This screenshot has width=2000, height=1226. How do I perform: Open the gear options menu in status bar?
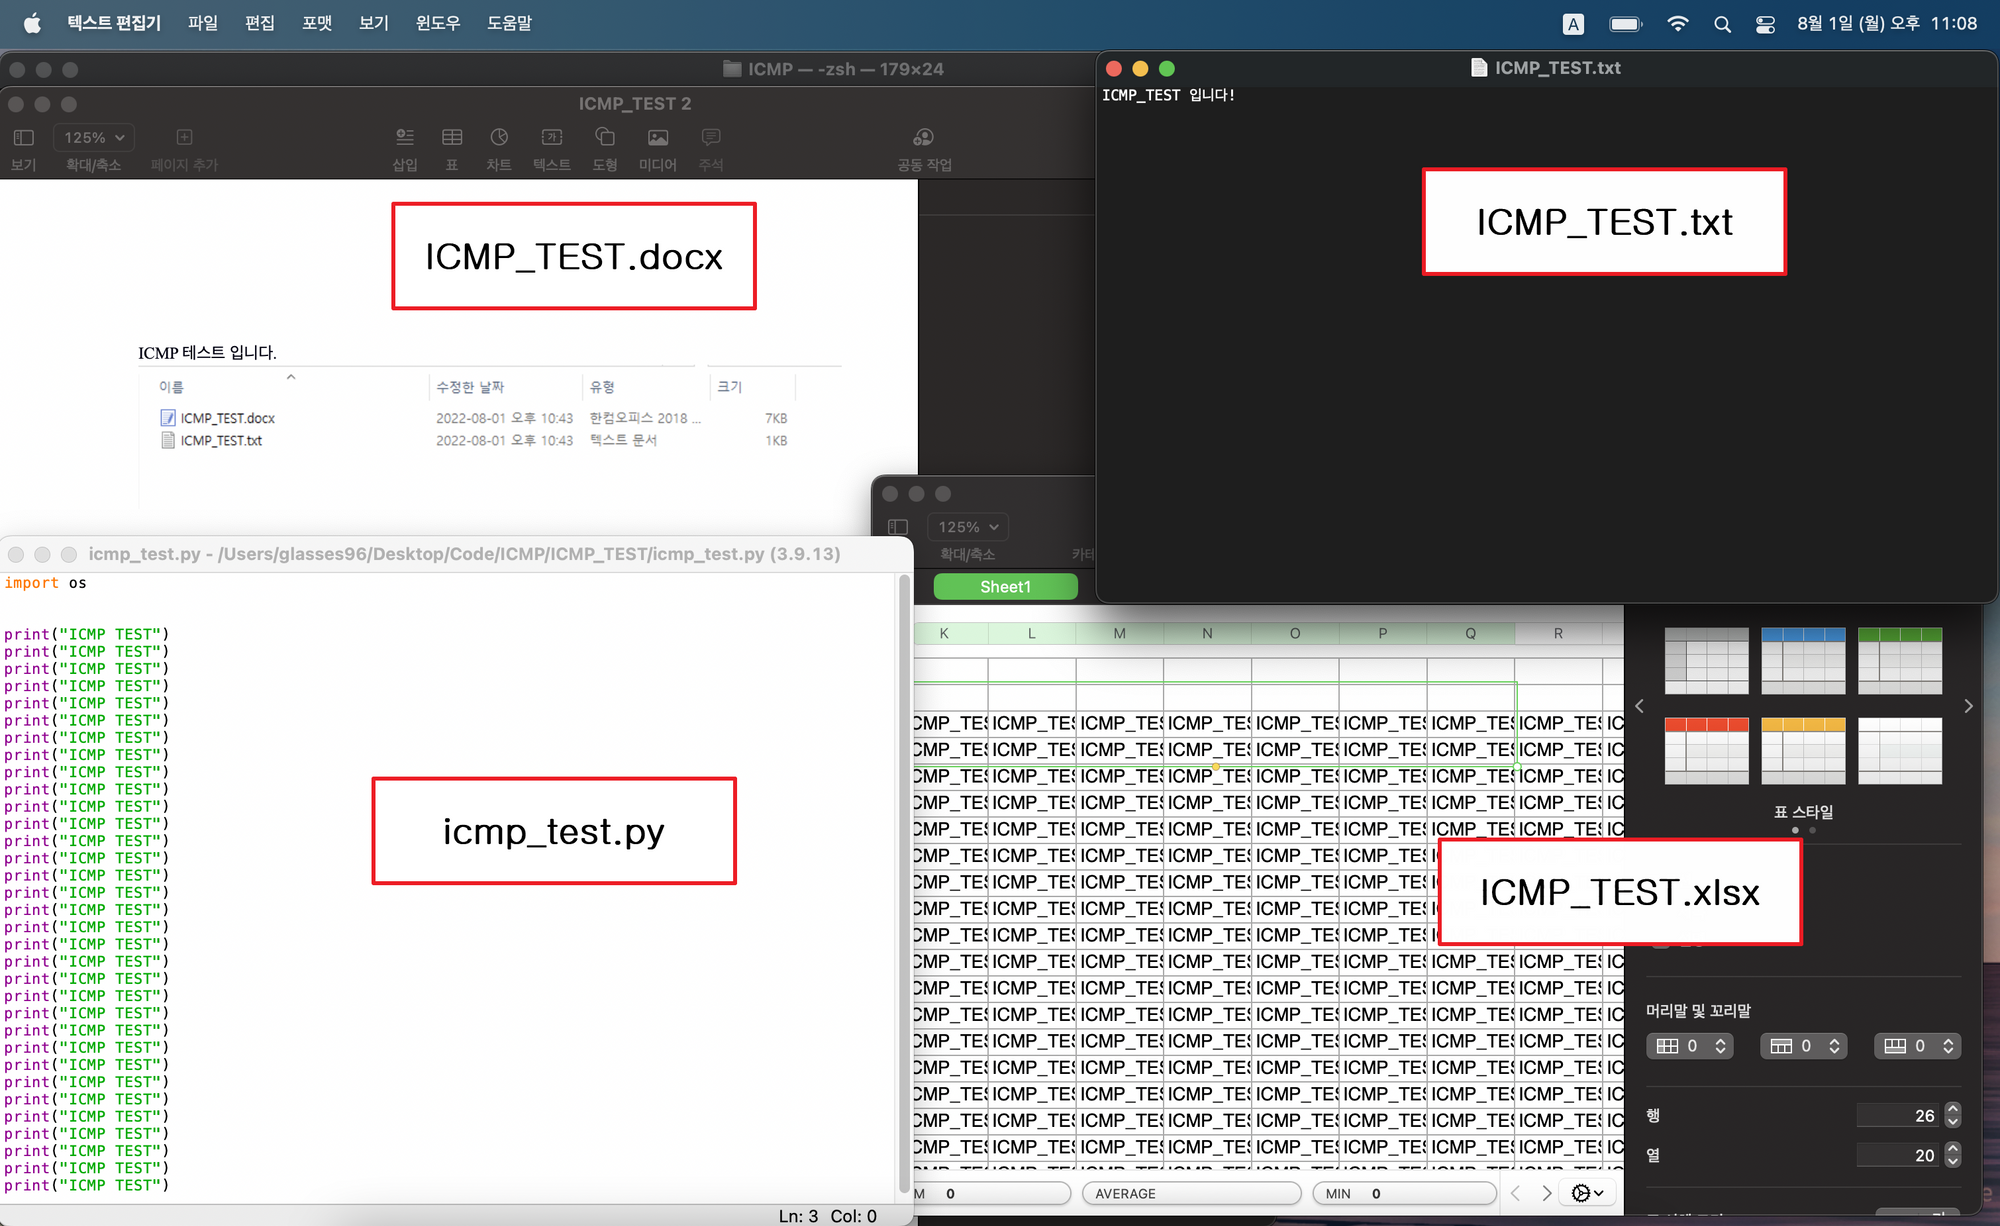tap(1587, 1193)
